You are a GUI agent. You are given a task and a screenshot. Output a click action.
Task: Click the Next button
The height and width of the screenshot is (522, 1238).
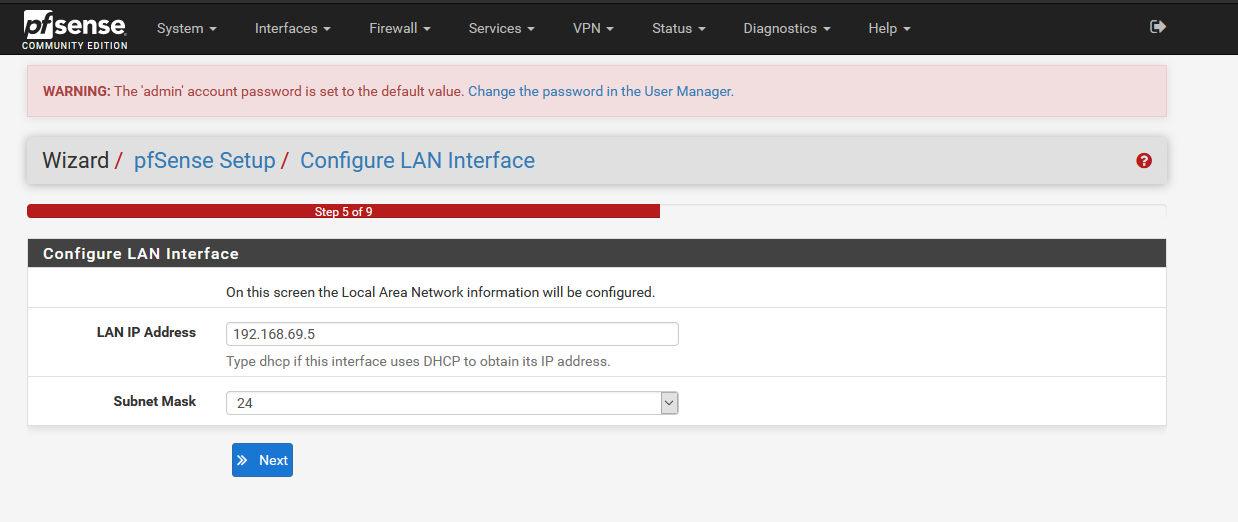pyautogui.click(x=262, y=460)
